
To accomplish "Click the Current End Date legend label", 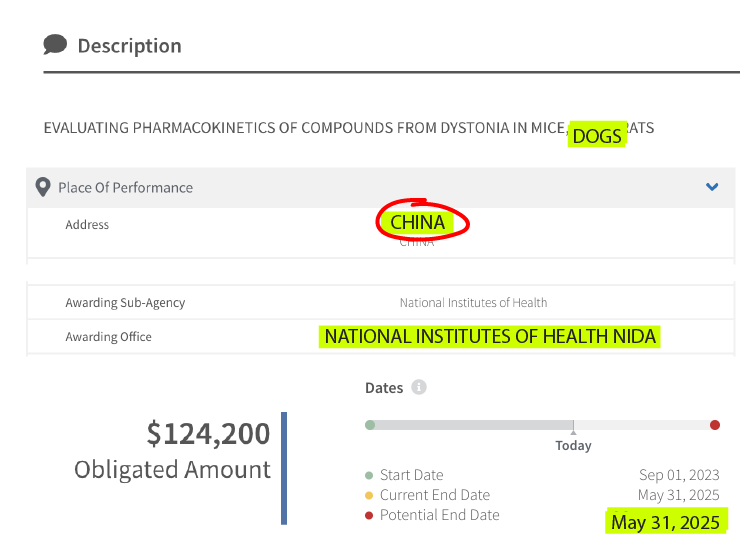I will click(x=435, y=495).
